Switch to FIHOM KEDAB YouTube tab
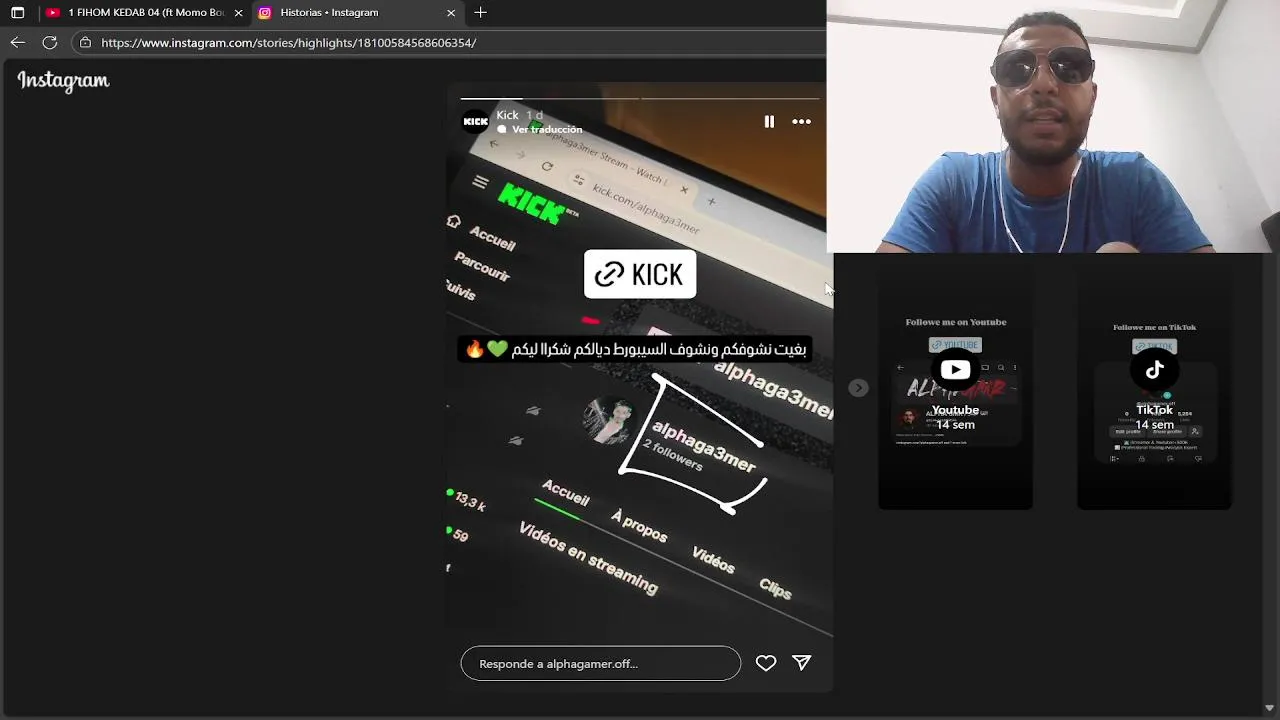Screen dimensions: 1280x720 click(x=146, y=13)
